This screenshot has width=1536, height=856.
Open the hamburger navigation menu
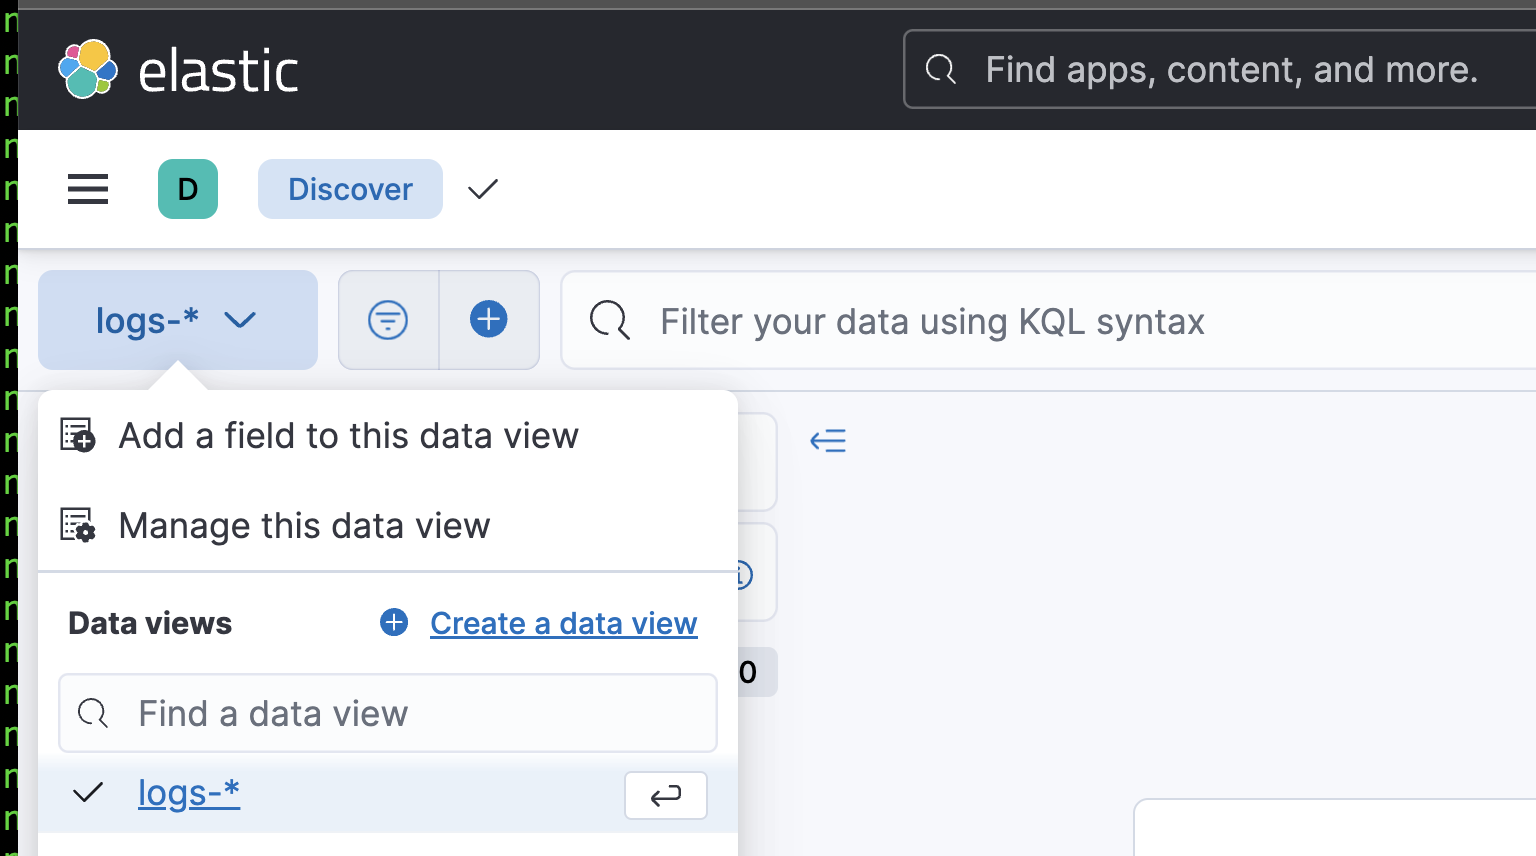point(88,189)
